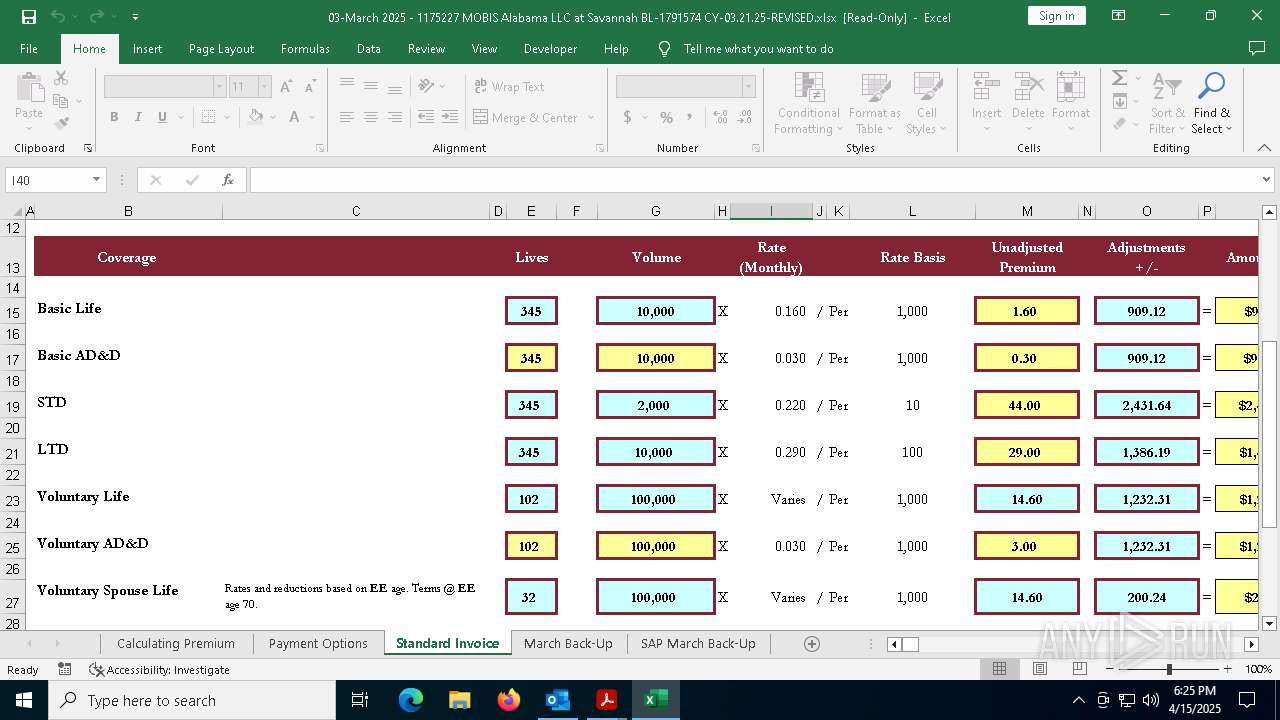Open March Back-Up sheet tab
Screen dimensions: 1280x720
point(568,643)
